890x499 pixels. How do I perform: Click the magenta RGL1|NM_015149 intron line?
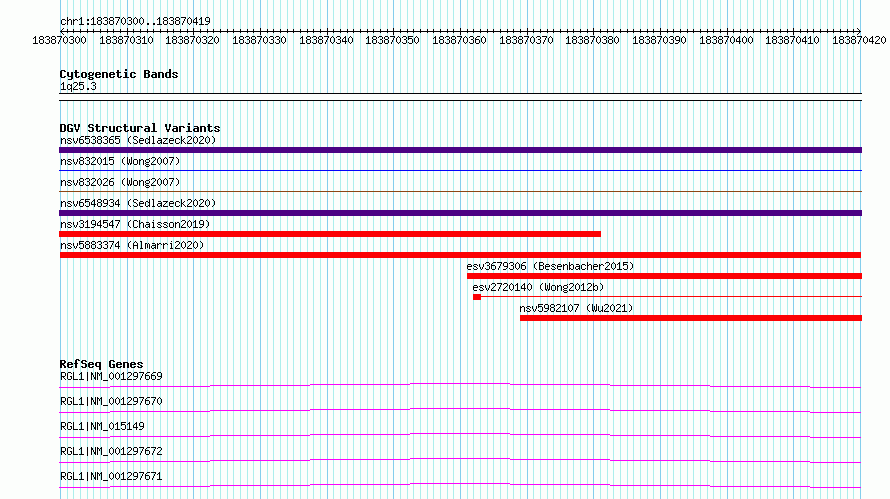point(460,436)
